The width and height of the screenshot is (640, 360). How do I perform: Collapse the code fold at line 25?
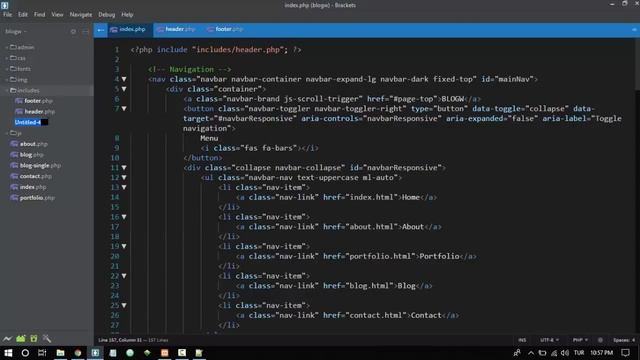pos(124,305)
